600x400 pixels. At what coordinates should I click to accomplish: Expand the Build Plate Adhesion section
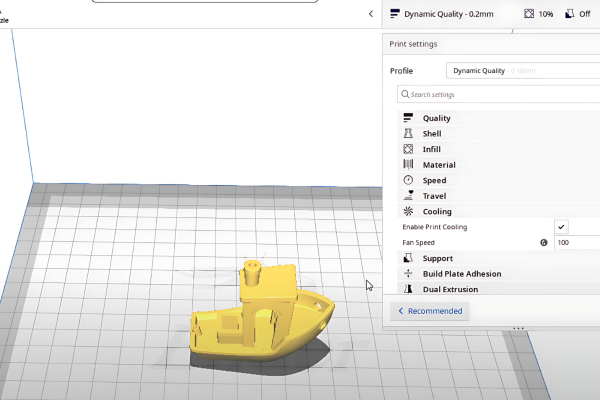[462, 273]
